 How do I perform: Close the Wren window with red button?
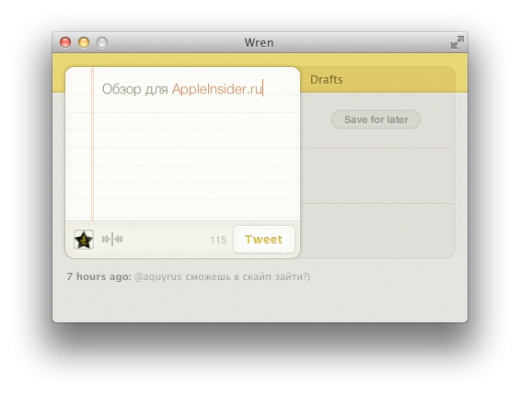65,42
